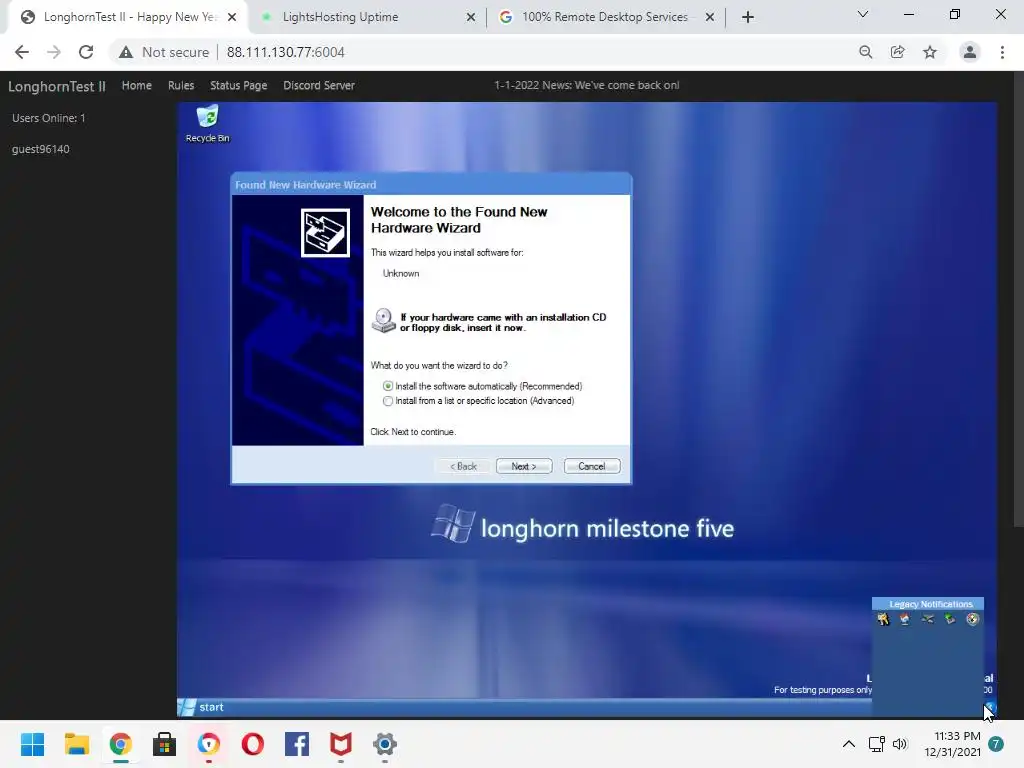Open the Brave browser taskbar icon
This screenshot has height=768, width=1024.
[208, 744]
